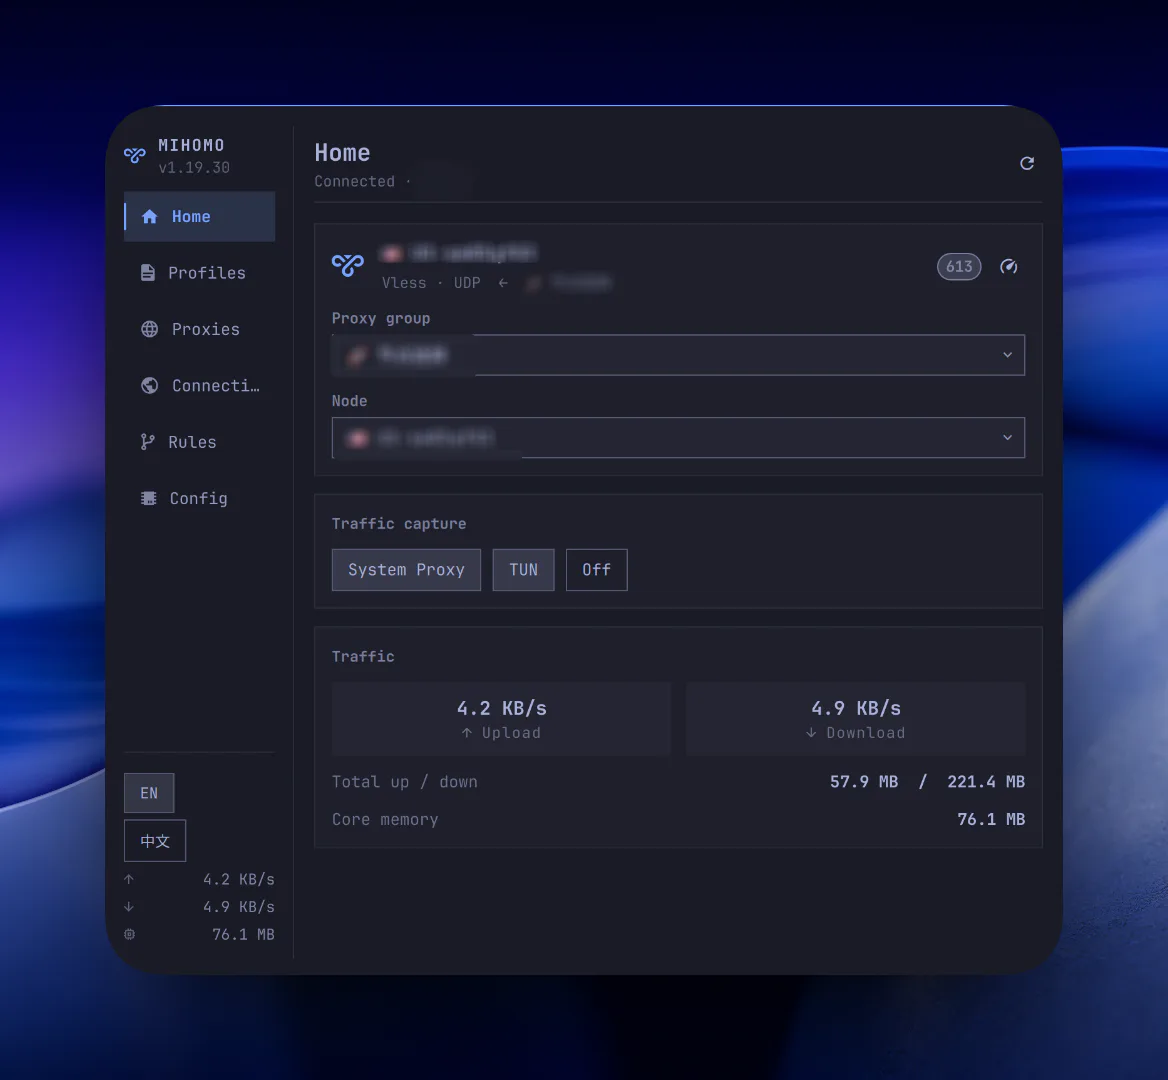
Task: Enable System Proxy traffic capture
Action: tap(406, 570)
